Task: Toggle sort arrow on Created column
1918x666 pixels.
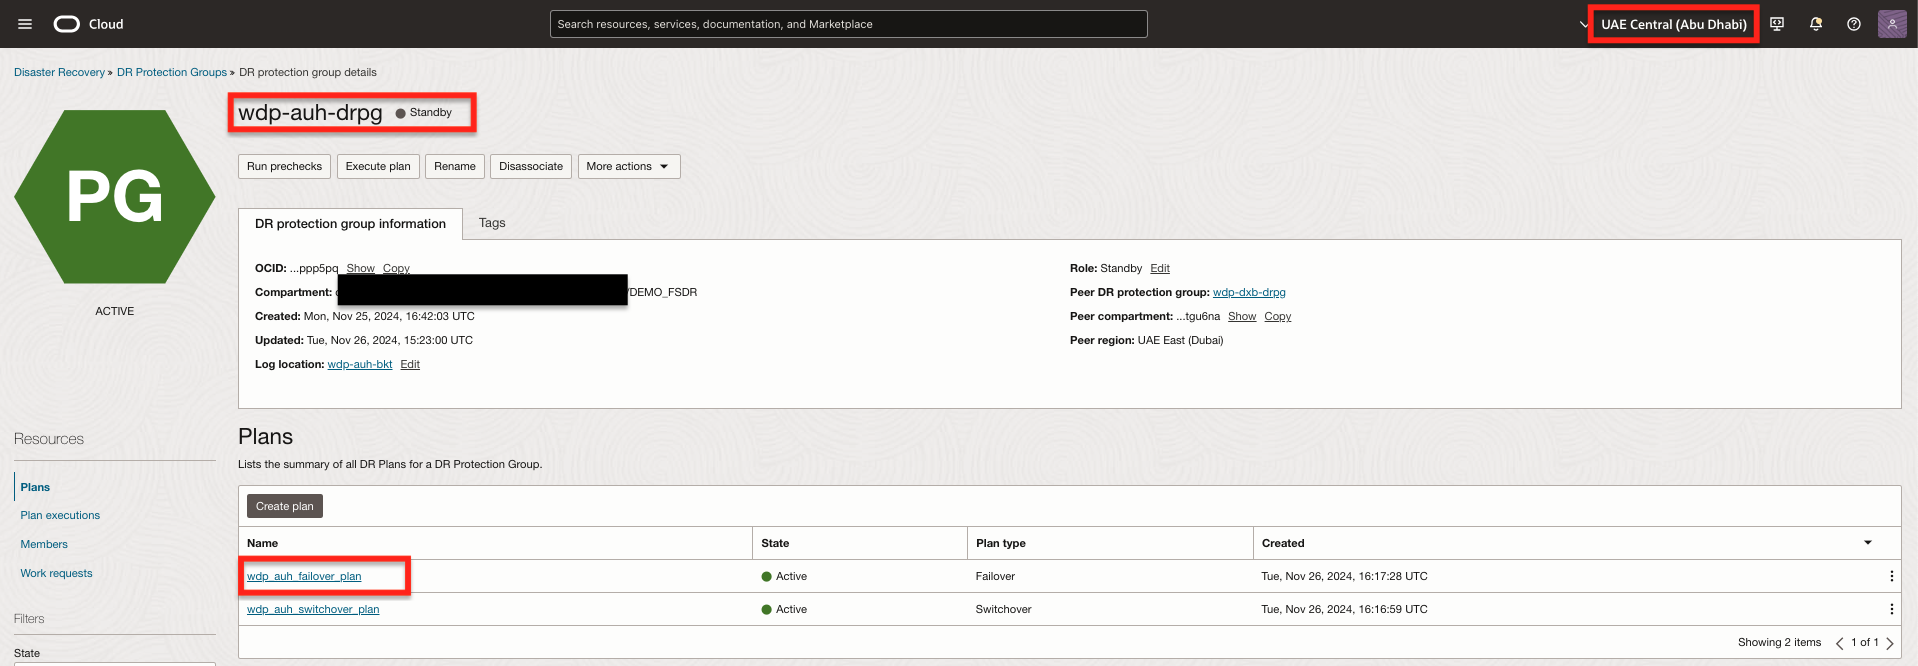Action: point(1868,543)
